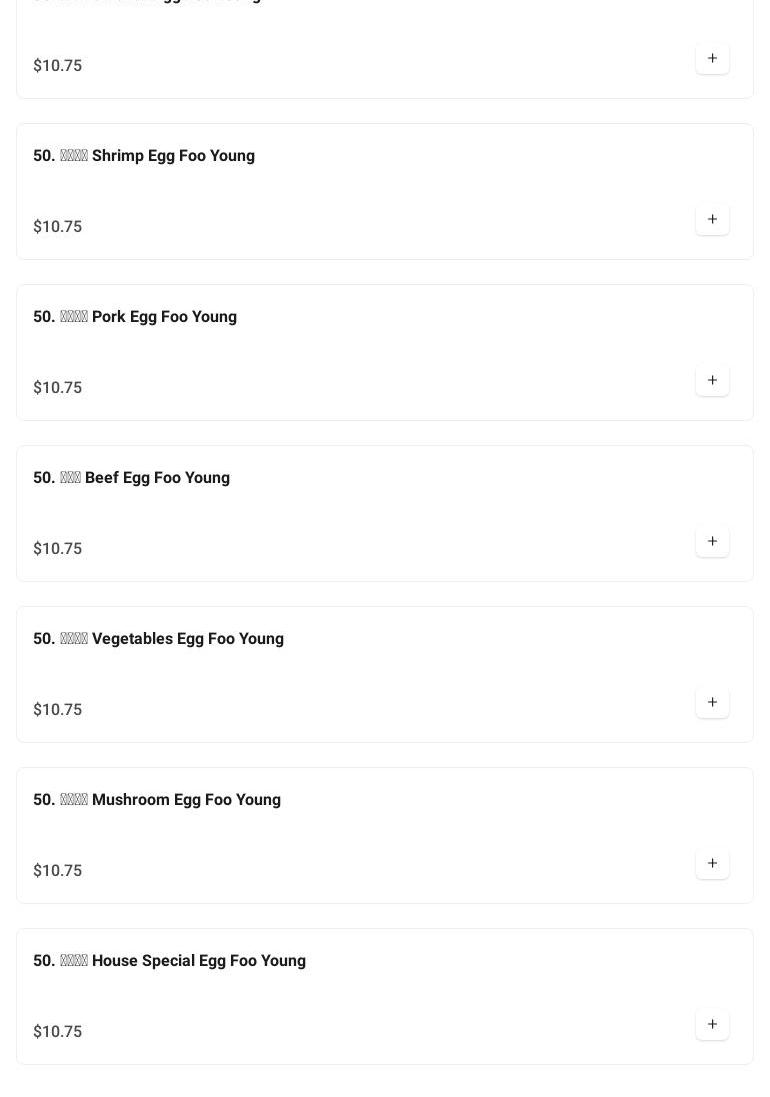This screenshot has width=770, height=1097.
Task: Add the topmost partially visible item to cart
Action: click(x=712, y=59)
